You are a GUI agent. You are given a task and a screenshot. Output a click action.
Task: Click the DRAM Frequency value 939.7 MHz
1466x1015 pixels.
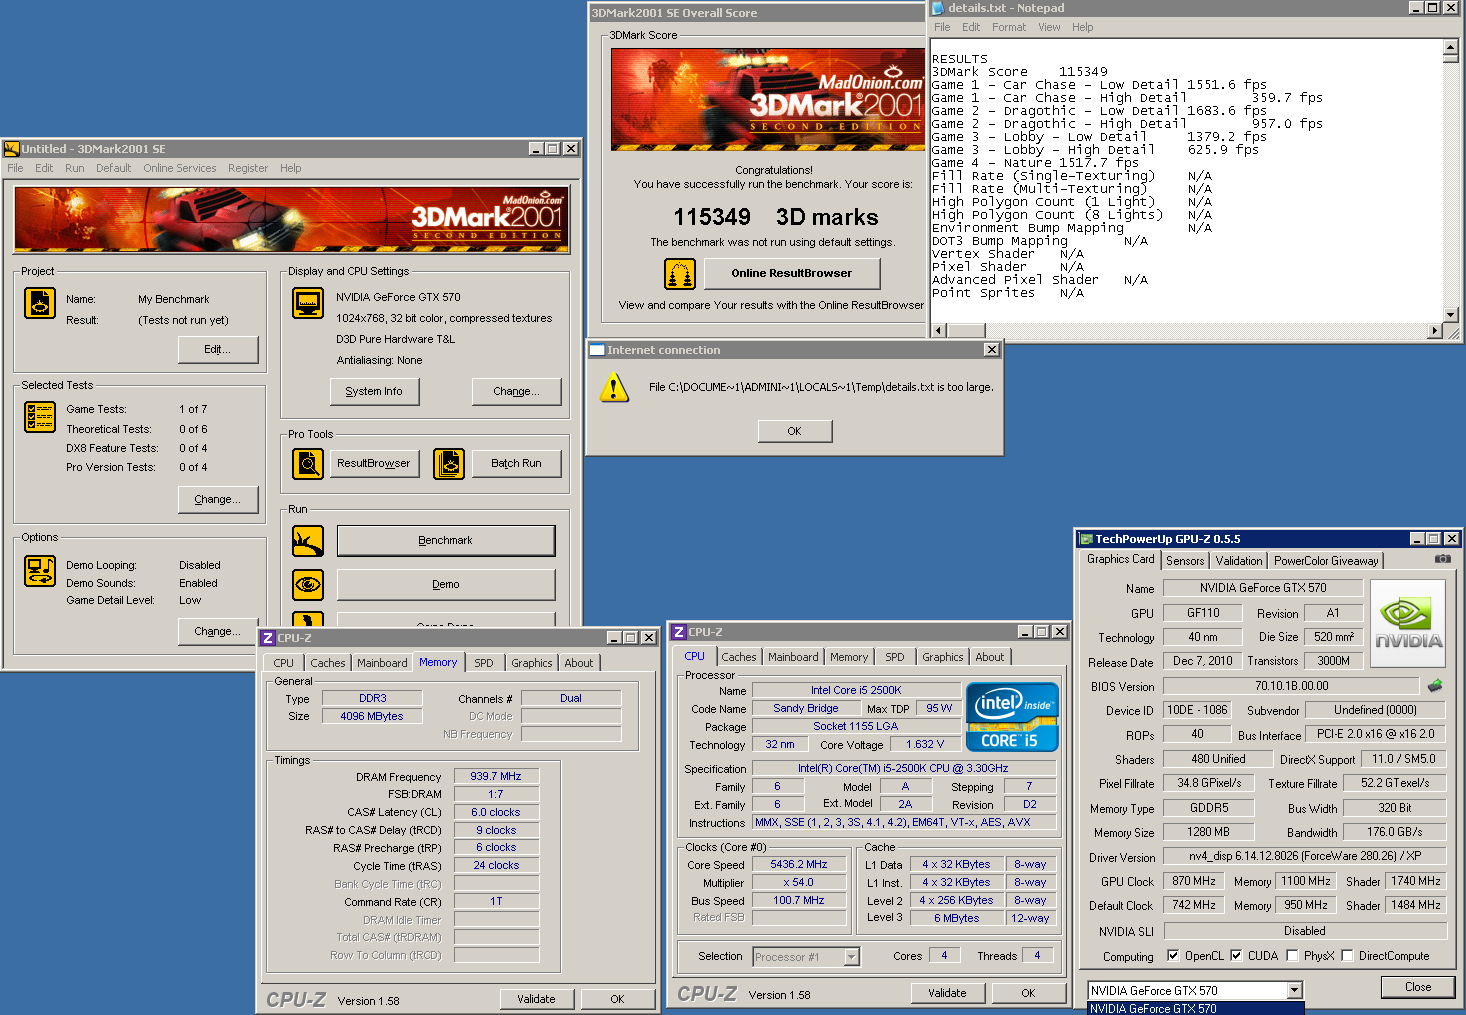496,776
